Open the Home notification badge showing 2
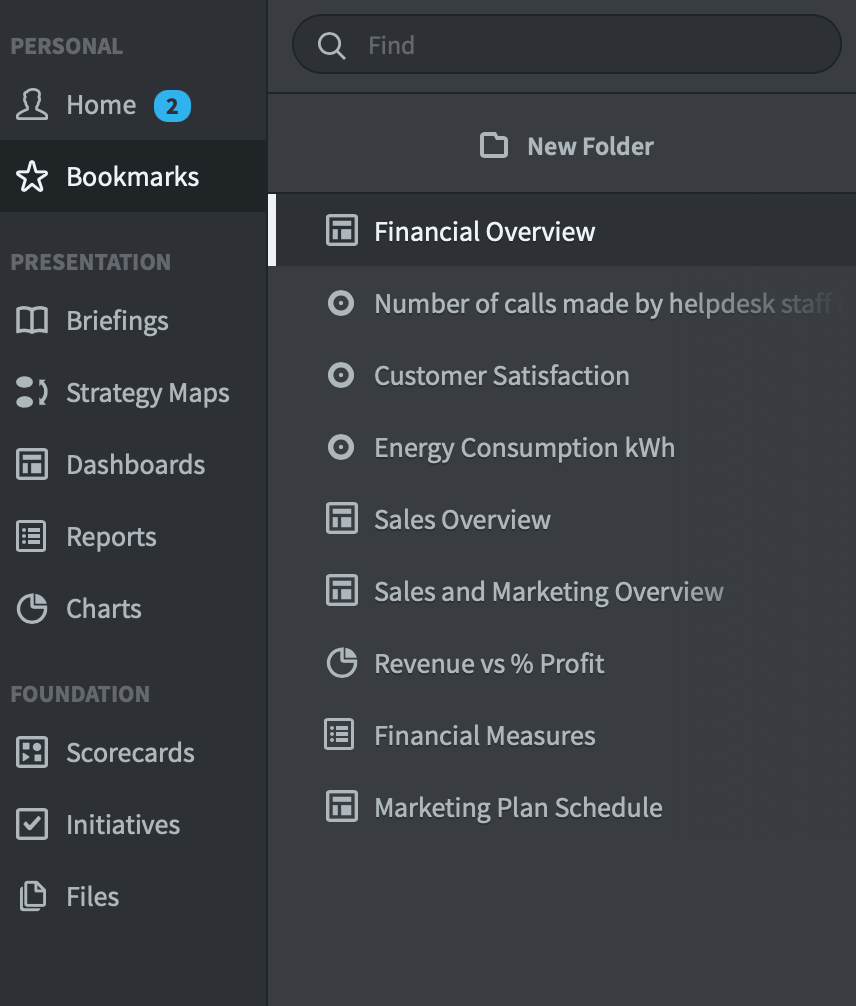Image resolution: width=856 pixels, height=1006 pixels. (172, 106)
